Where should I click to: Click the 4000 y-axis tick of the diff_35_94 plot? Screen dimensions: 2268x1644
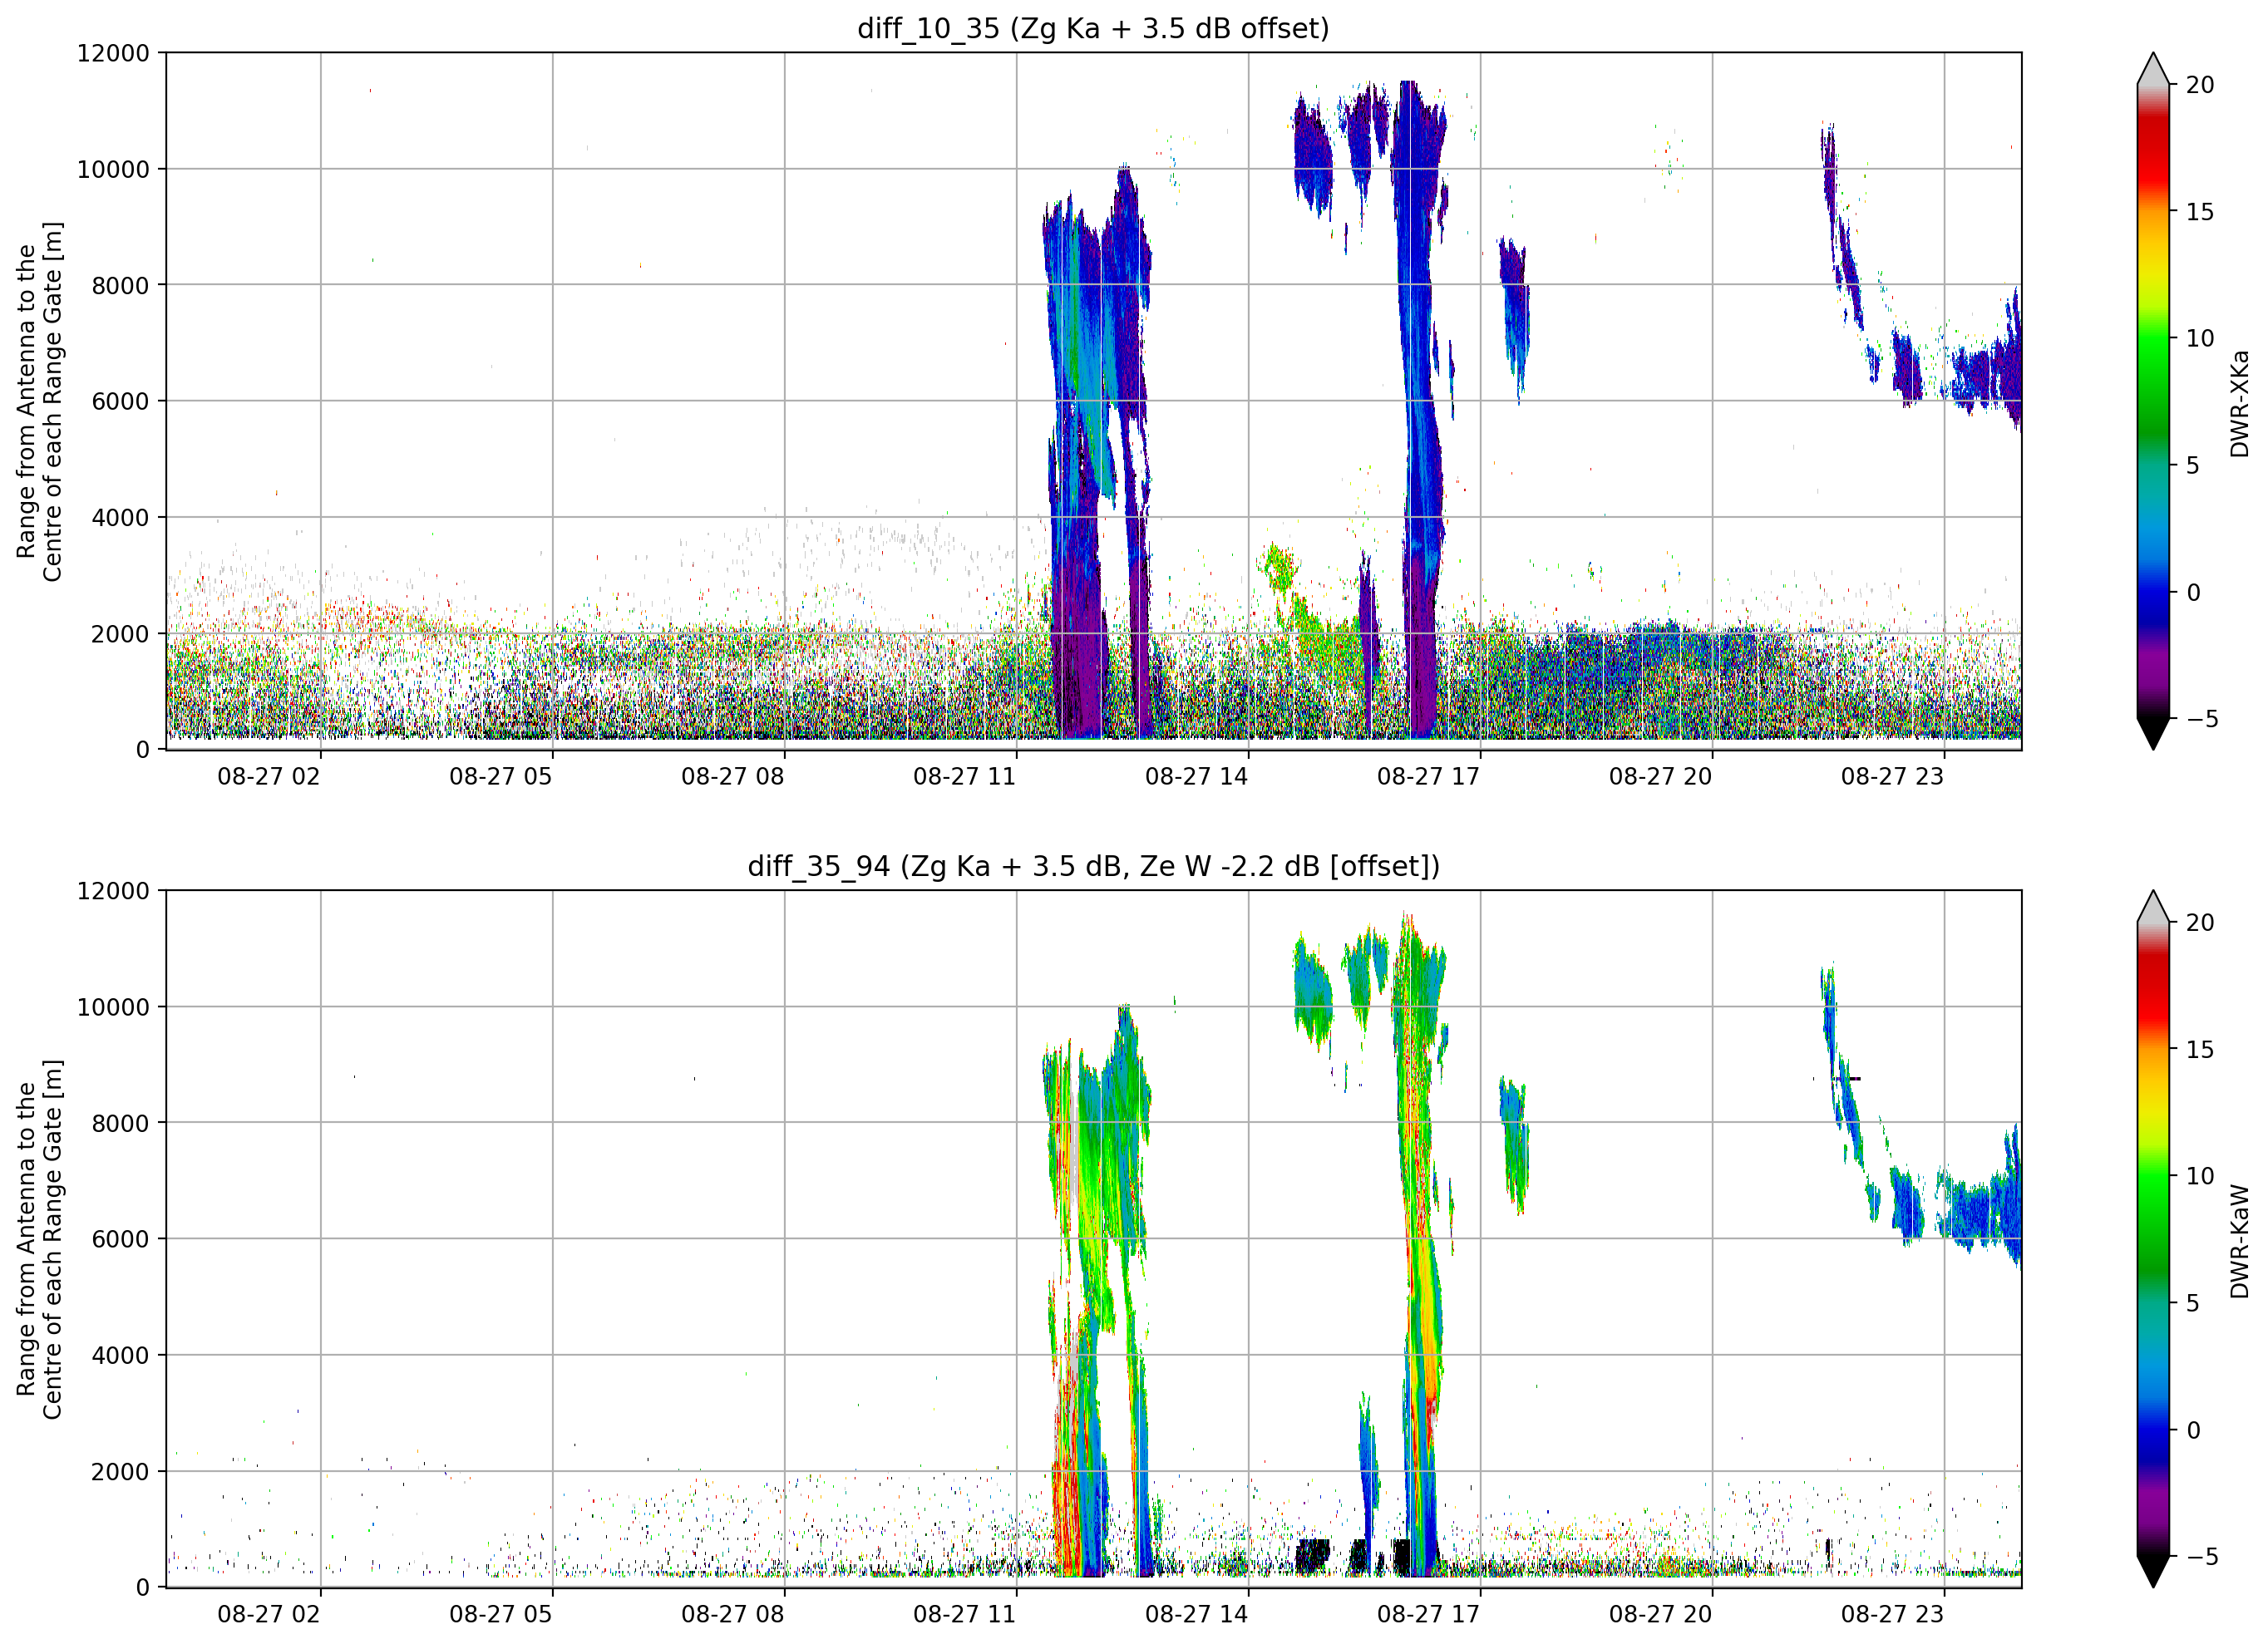click(120, 1356)
